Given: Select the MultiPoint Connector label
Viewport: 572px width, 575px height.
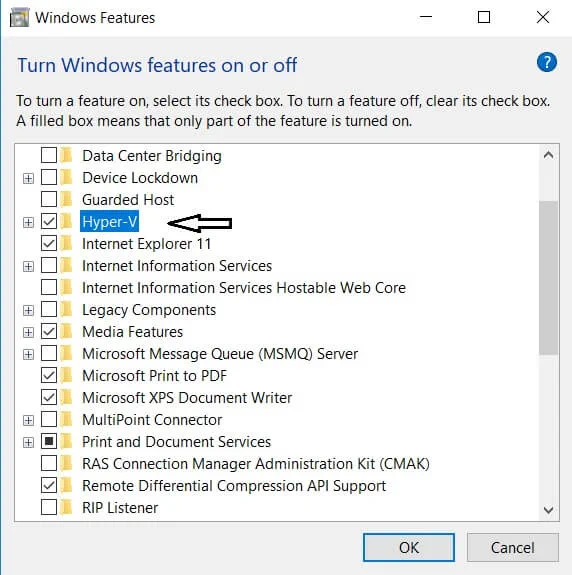Looking at the screenshot, I should coord(152,420).
